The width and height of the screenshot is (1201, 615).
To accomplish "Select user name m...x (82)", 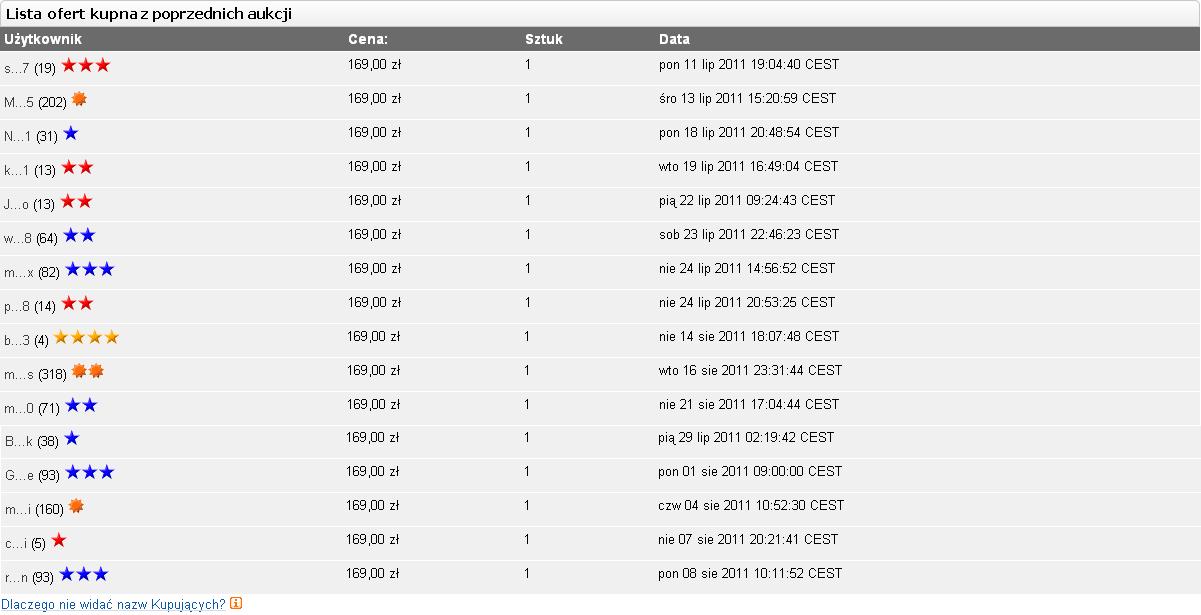I will coord(33,272).
